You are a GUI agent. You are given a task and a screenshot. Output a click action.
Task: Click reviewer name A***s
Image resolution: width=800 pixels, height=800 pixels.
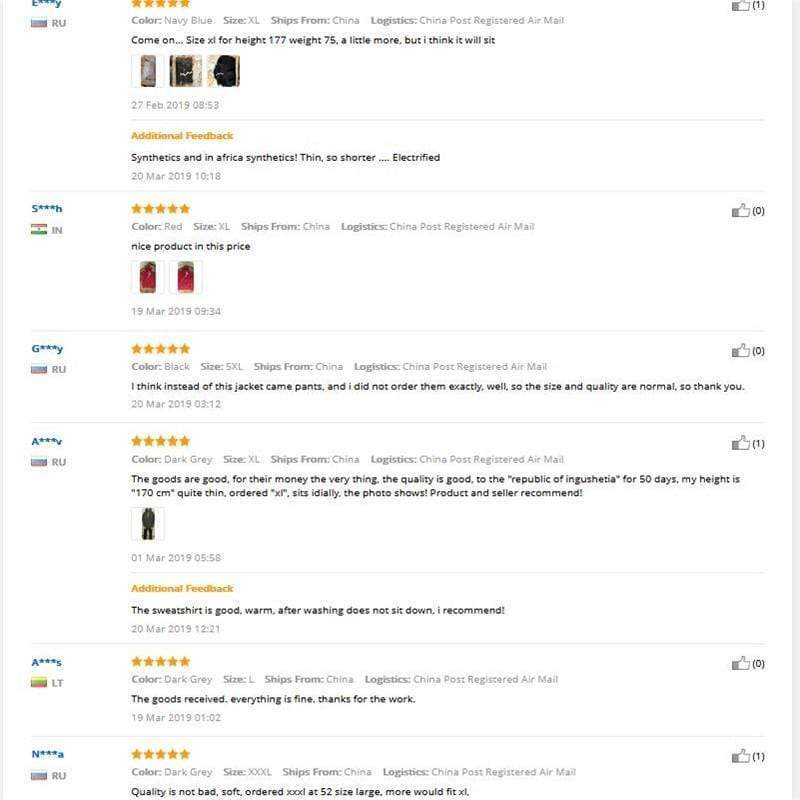tap(47, 662)
